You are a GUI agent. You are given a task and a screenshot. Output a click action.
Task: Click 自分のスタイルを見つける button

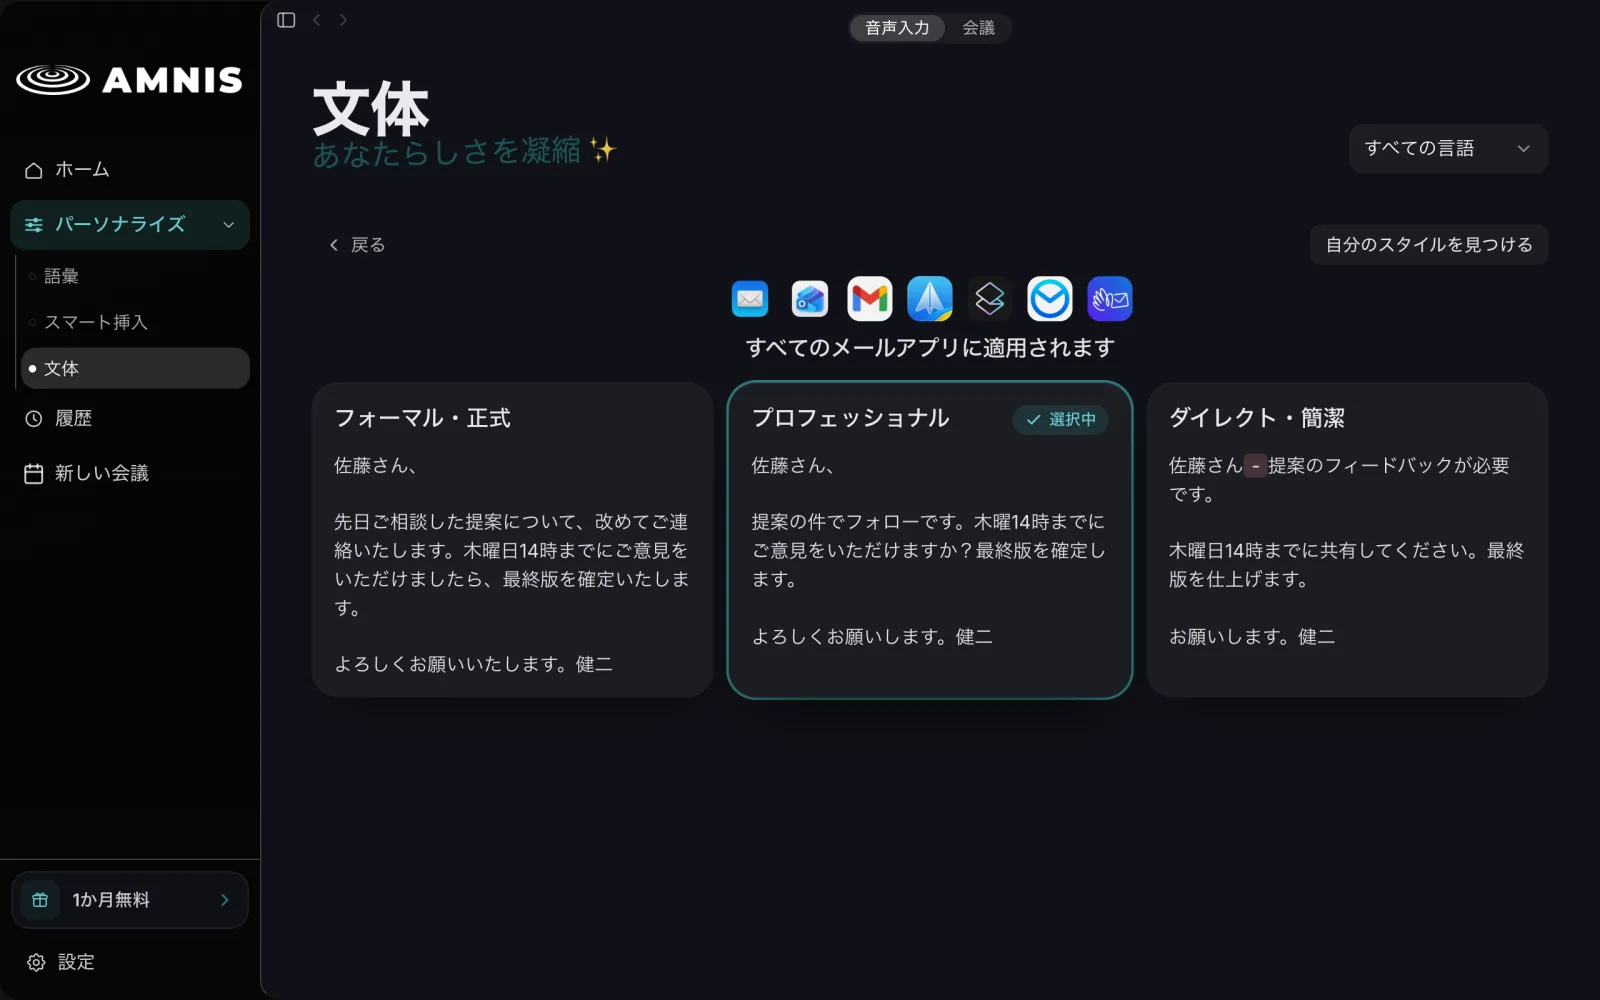click(1429, 245)
